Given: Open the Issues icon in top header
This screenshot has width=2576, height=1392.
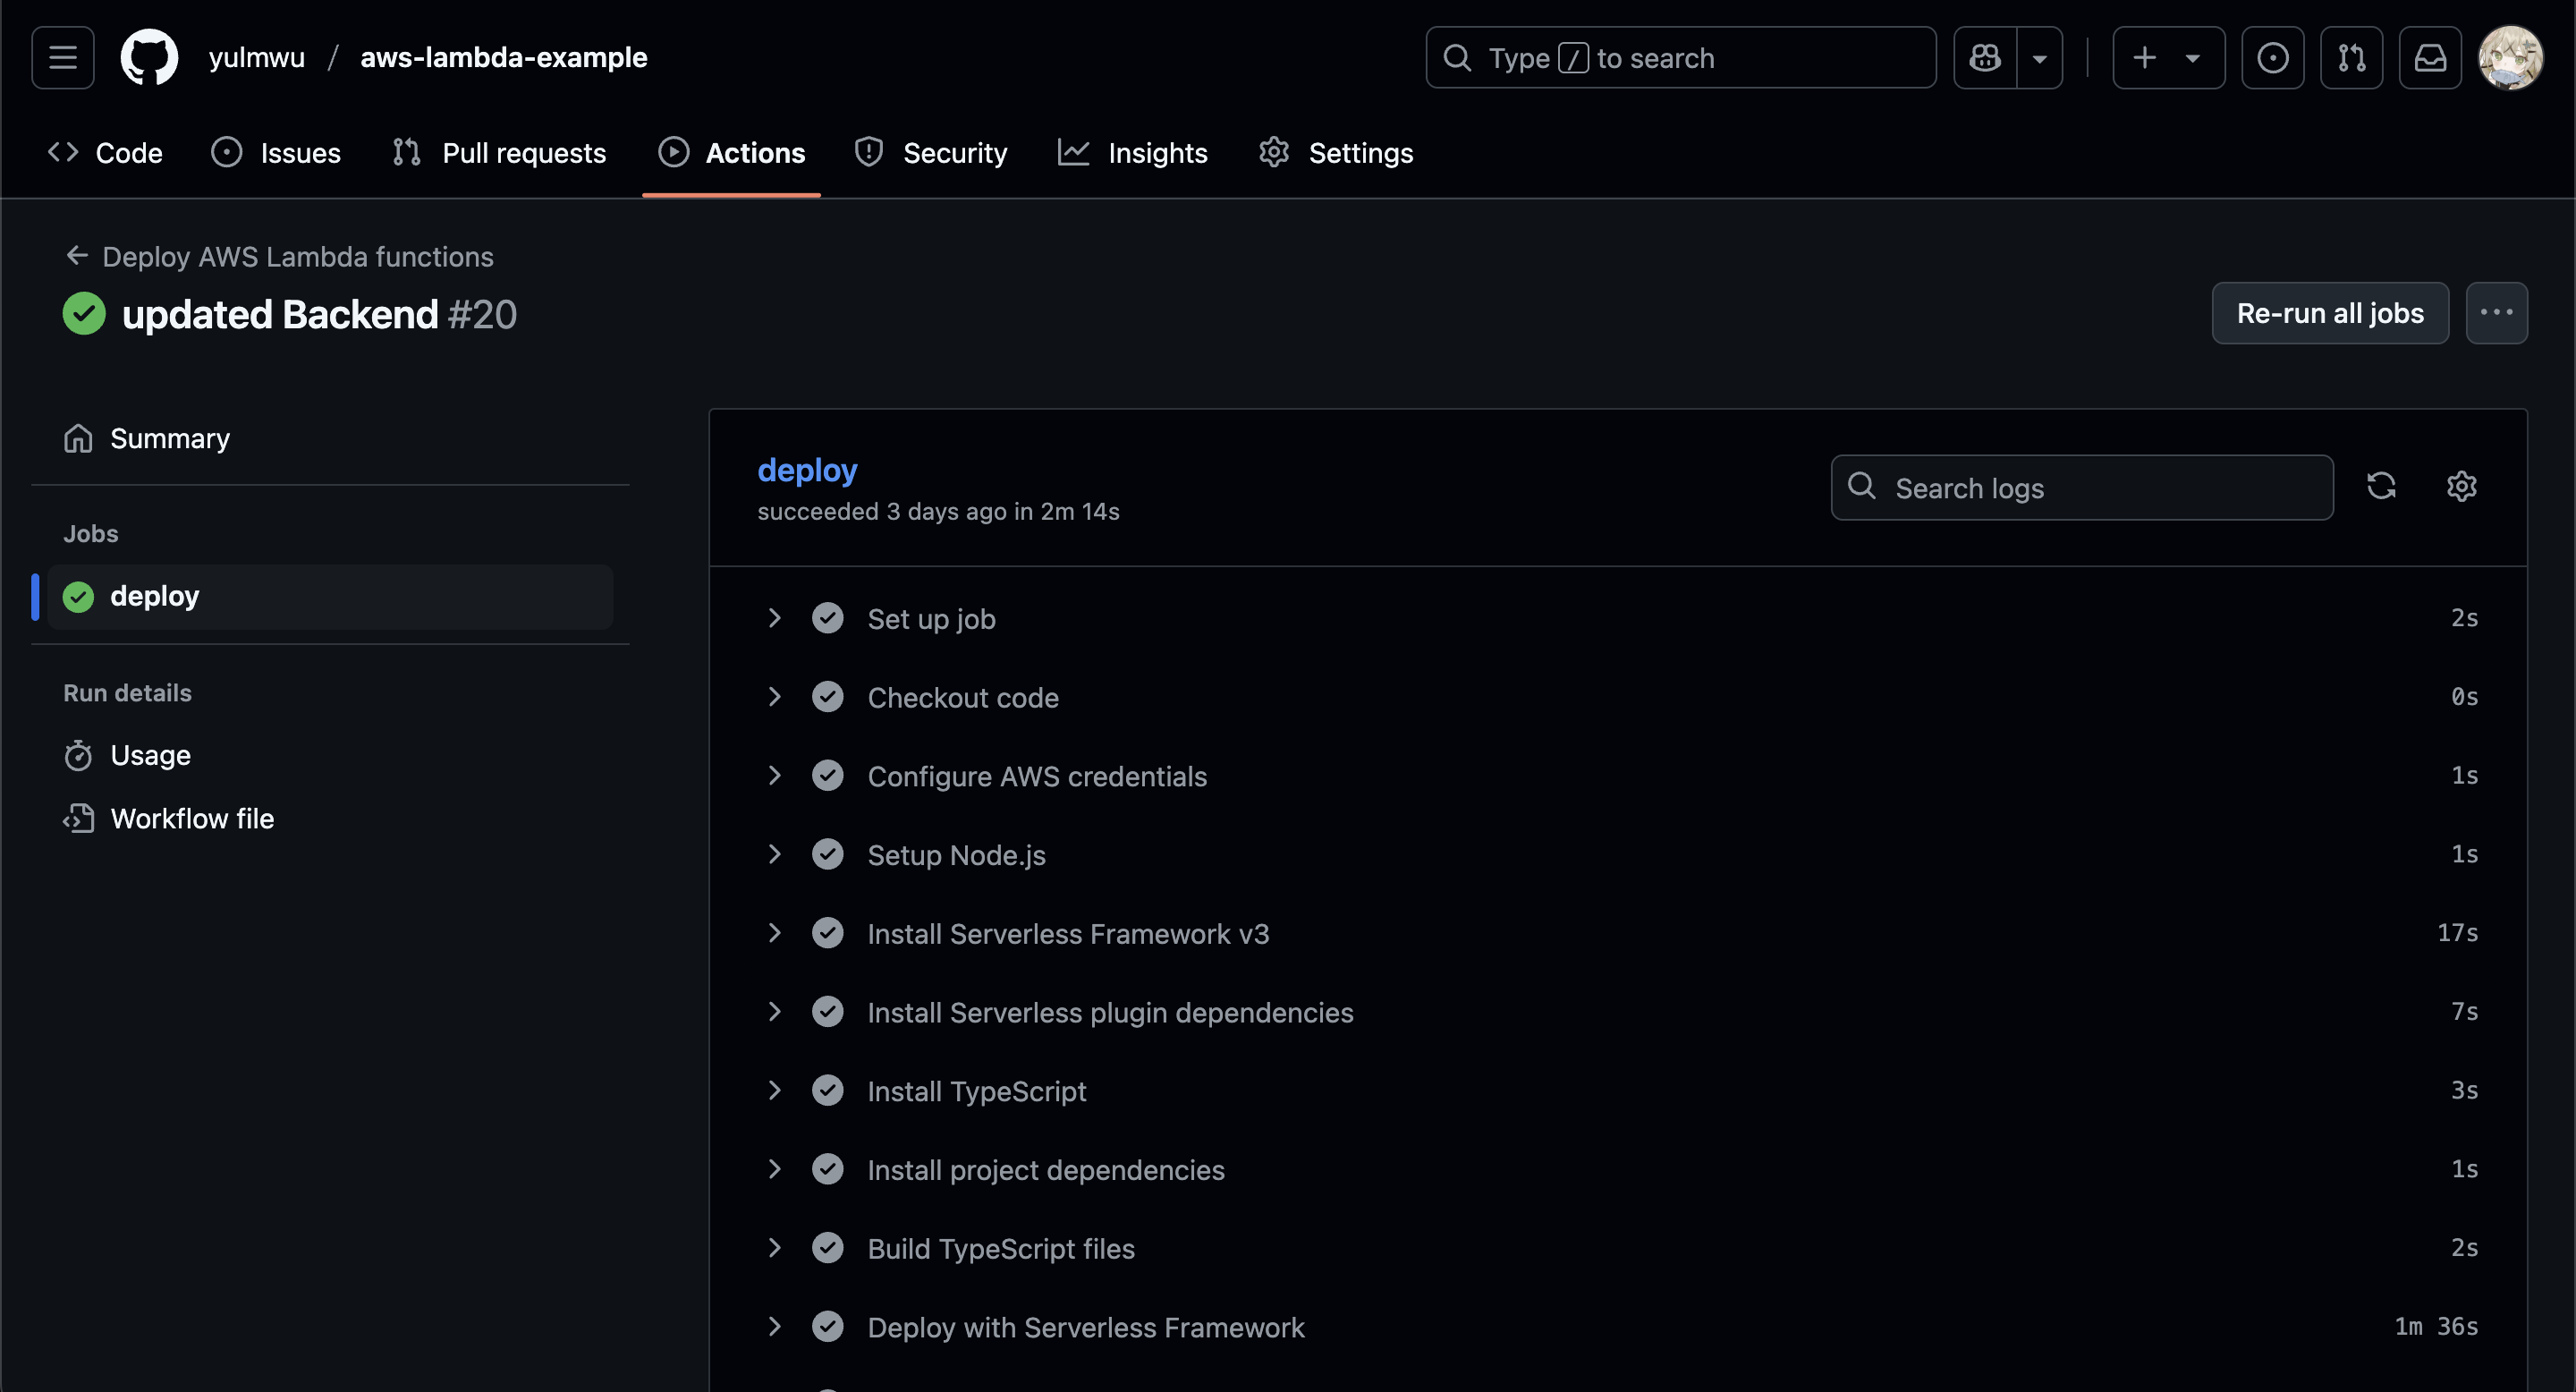Looking at the screenshot, I should (2272, 58).
